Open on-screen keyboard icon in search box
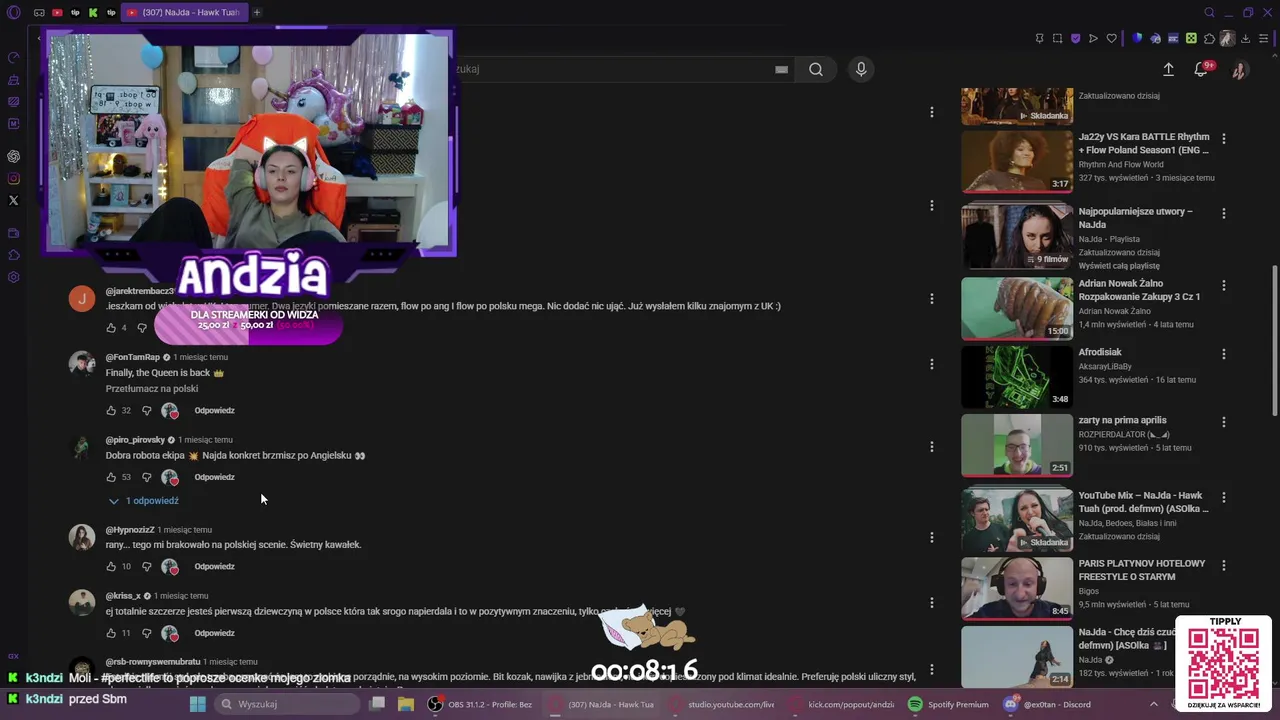 point(781,69)
